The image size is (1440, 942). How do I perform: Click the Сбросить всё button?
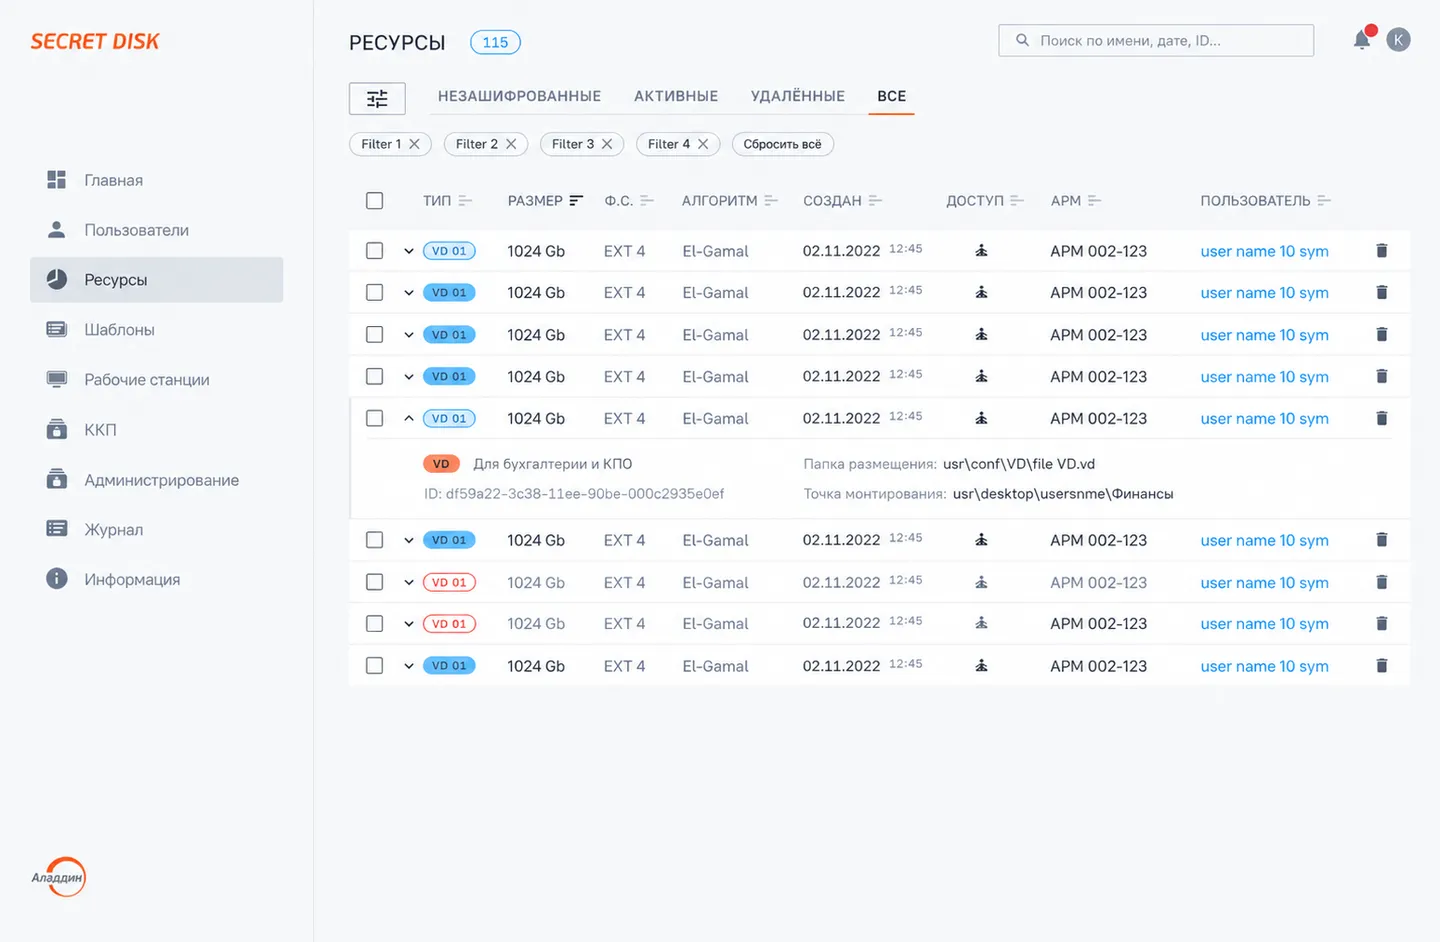point(783,144)
